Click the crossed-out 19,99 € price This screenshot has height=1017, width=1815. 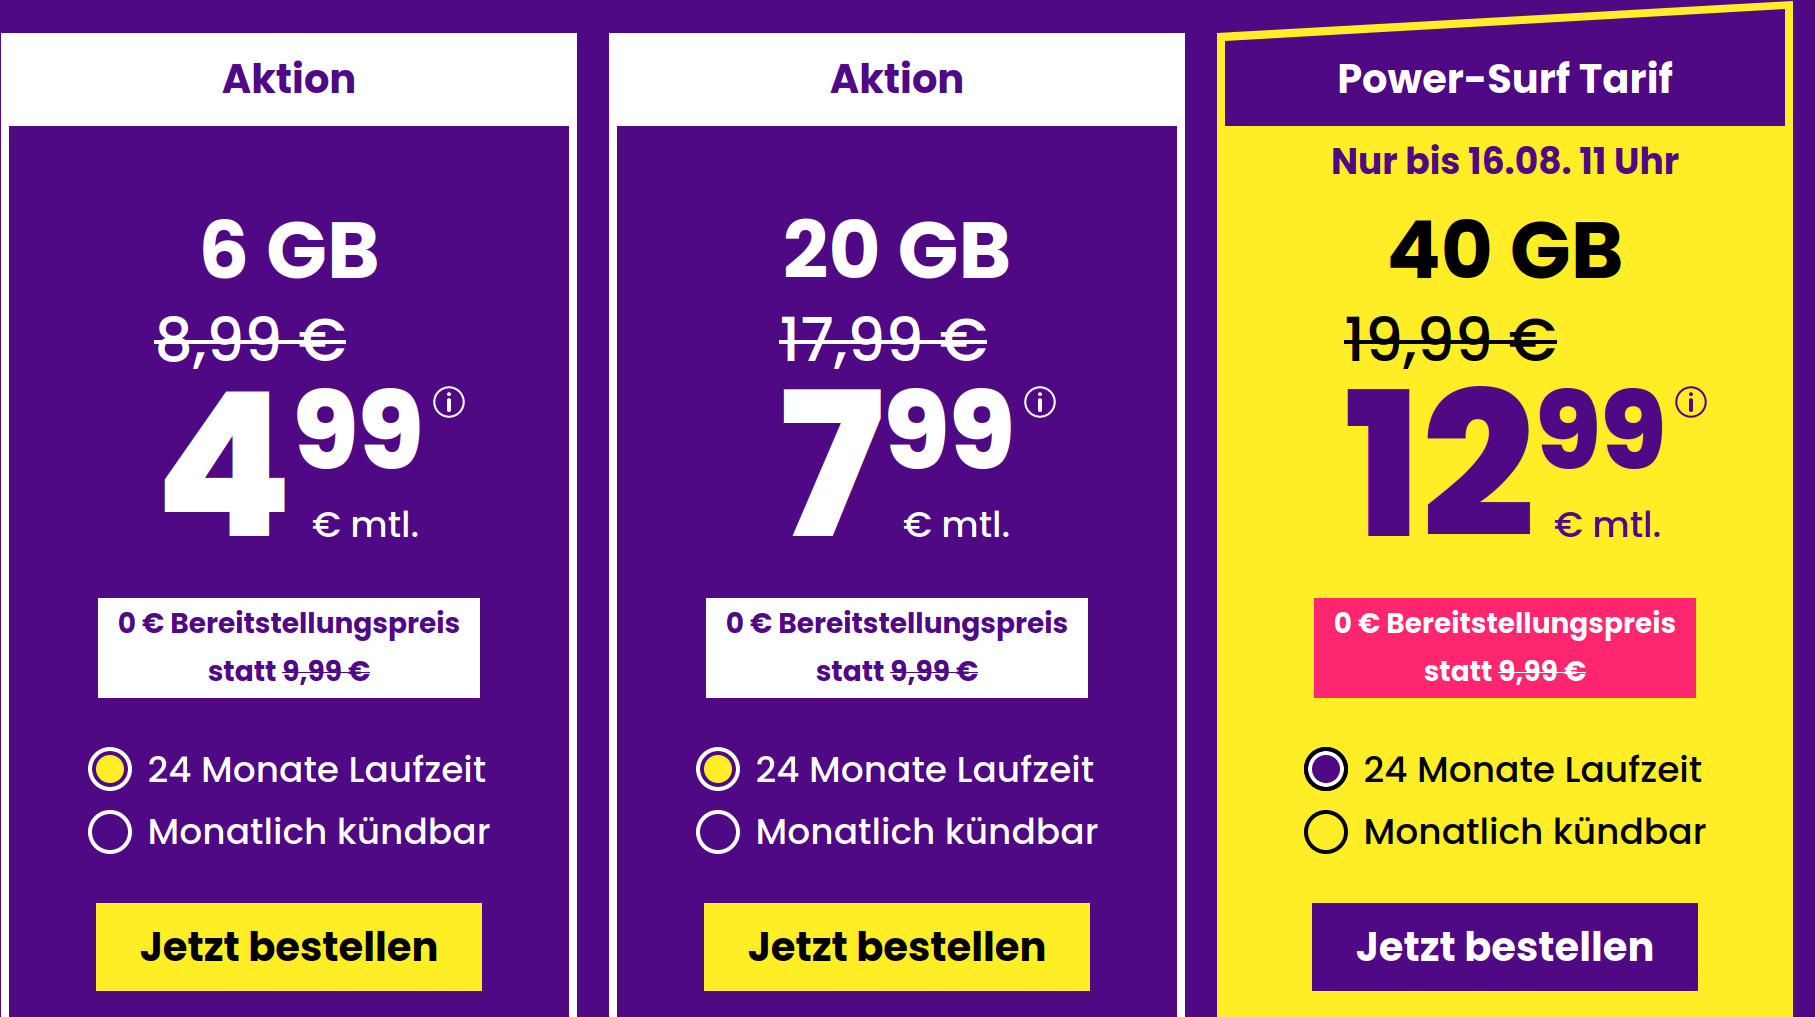click(x=1452, y=337)
